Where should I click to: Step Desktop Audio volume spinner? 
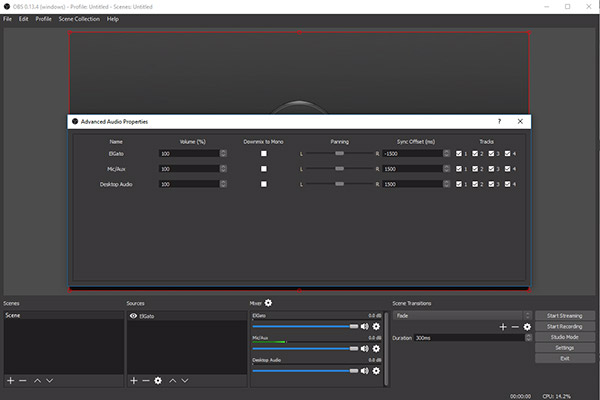[x=223, y=184]
